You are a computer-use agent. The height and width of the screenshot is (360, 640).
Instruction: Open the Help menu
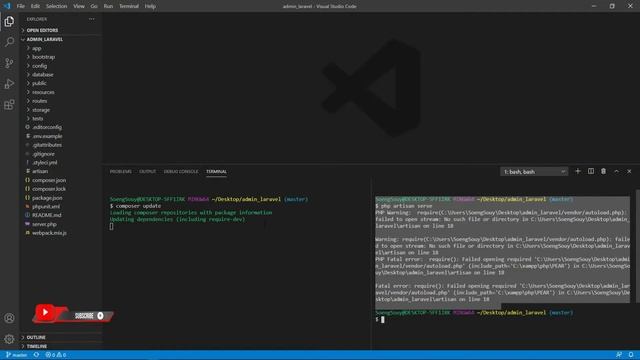(150, 6)
